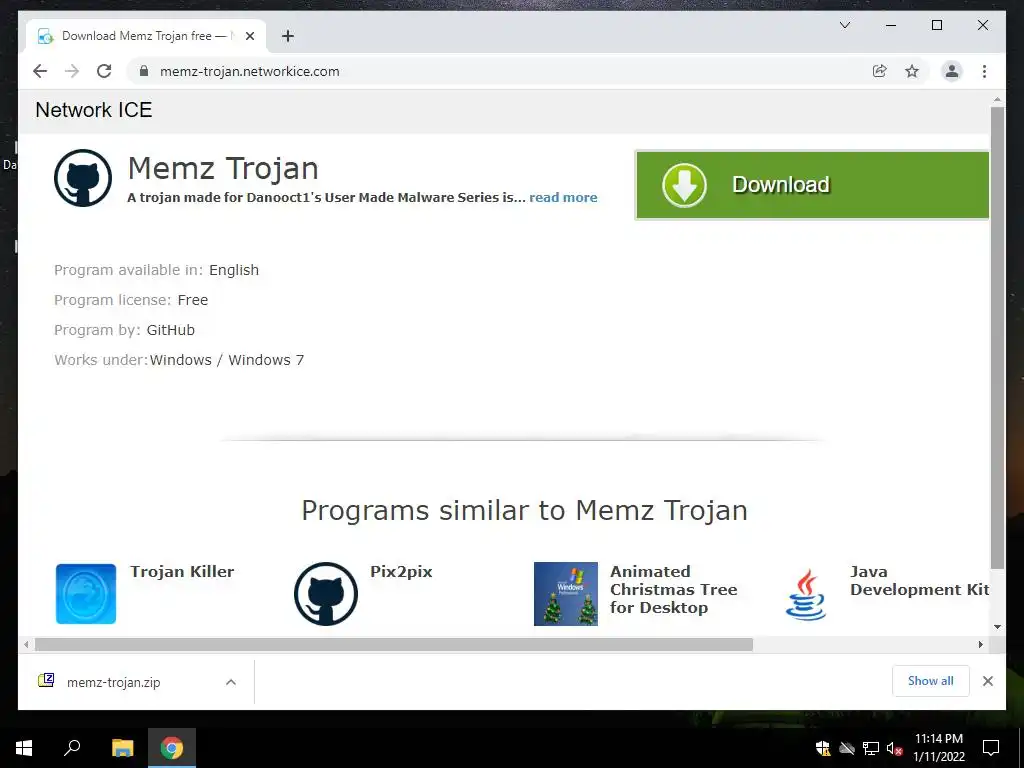Viewport: 1024px width, 768px height.
Task: Click Show all downloads button
Action: click(931, 680)
